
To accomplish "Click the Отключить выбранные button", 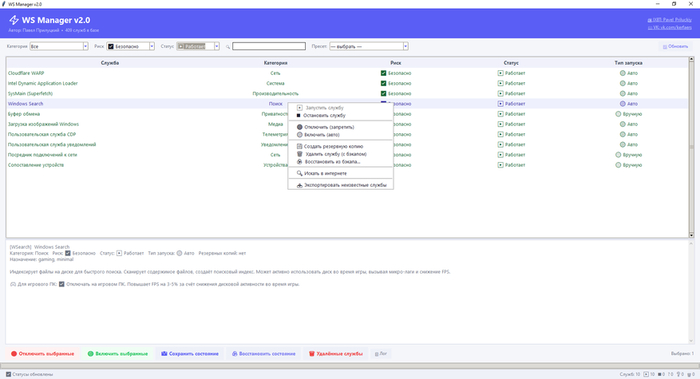I will click(43, 354).
